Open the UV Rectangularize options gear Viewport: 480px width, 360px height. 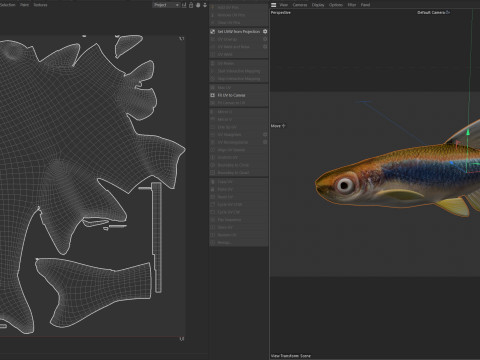[265, 142]
